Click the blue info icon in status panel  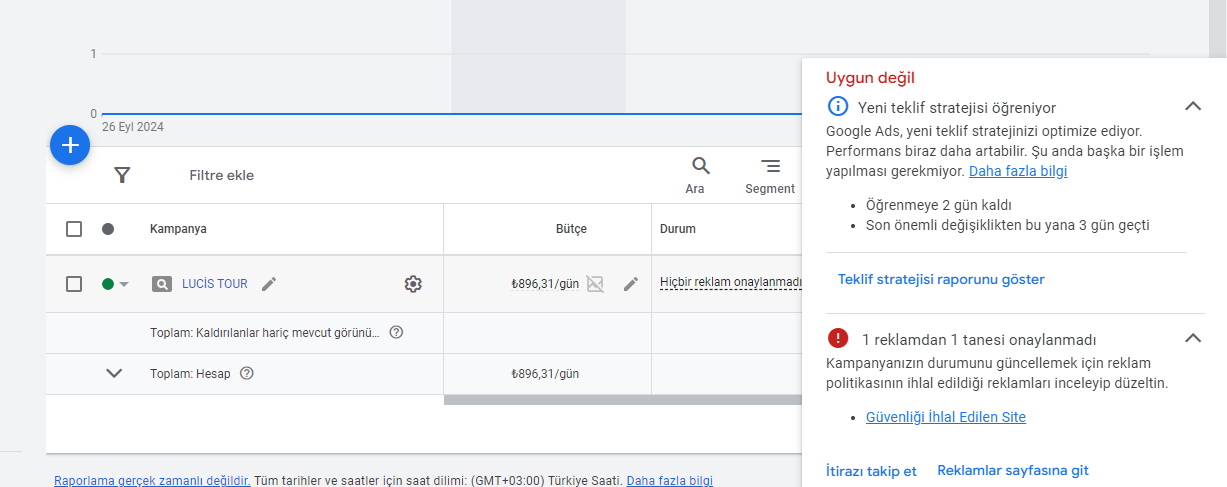click(838, 106)
